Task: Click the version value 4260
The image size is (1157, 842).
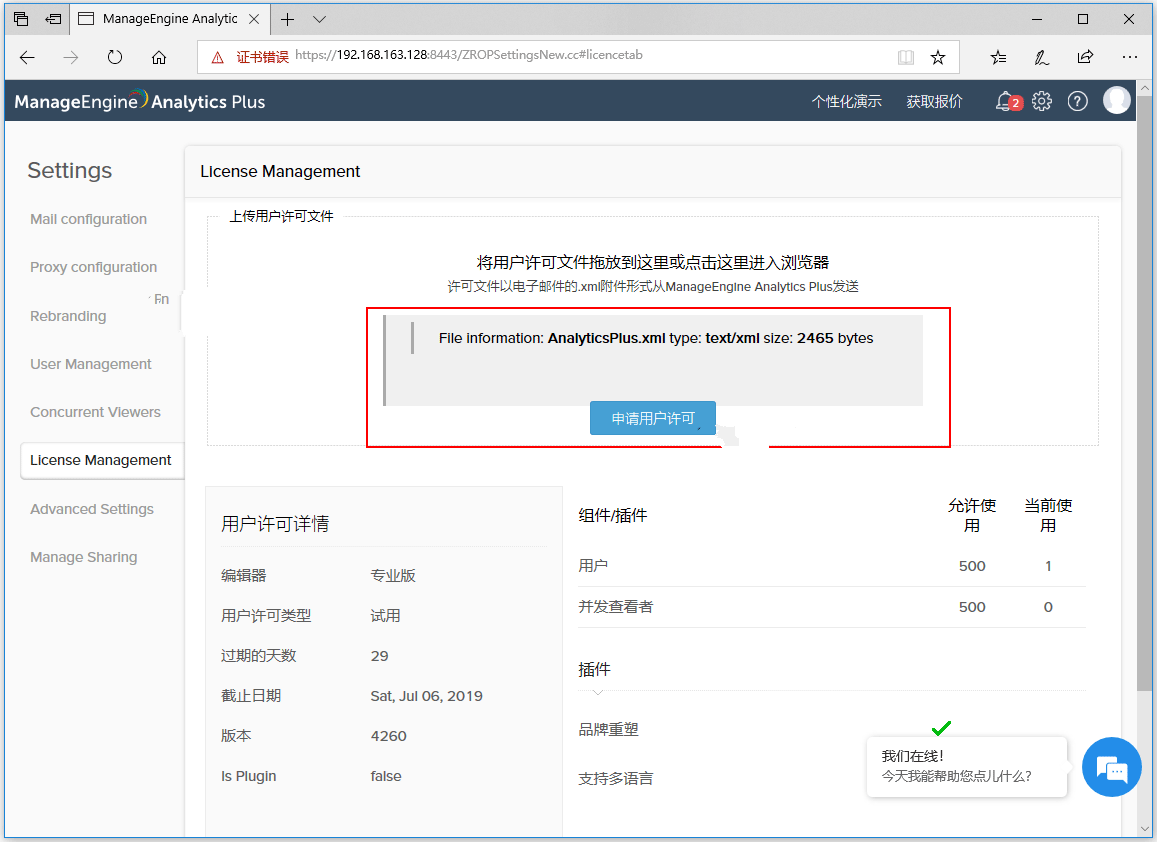Action: pos(389,736)
